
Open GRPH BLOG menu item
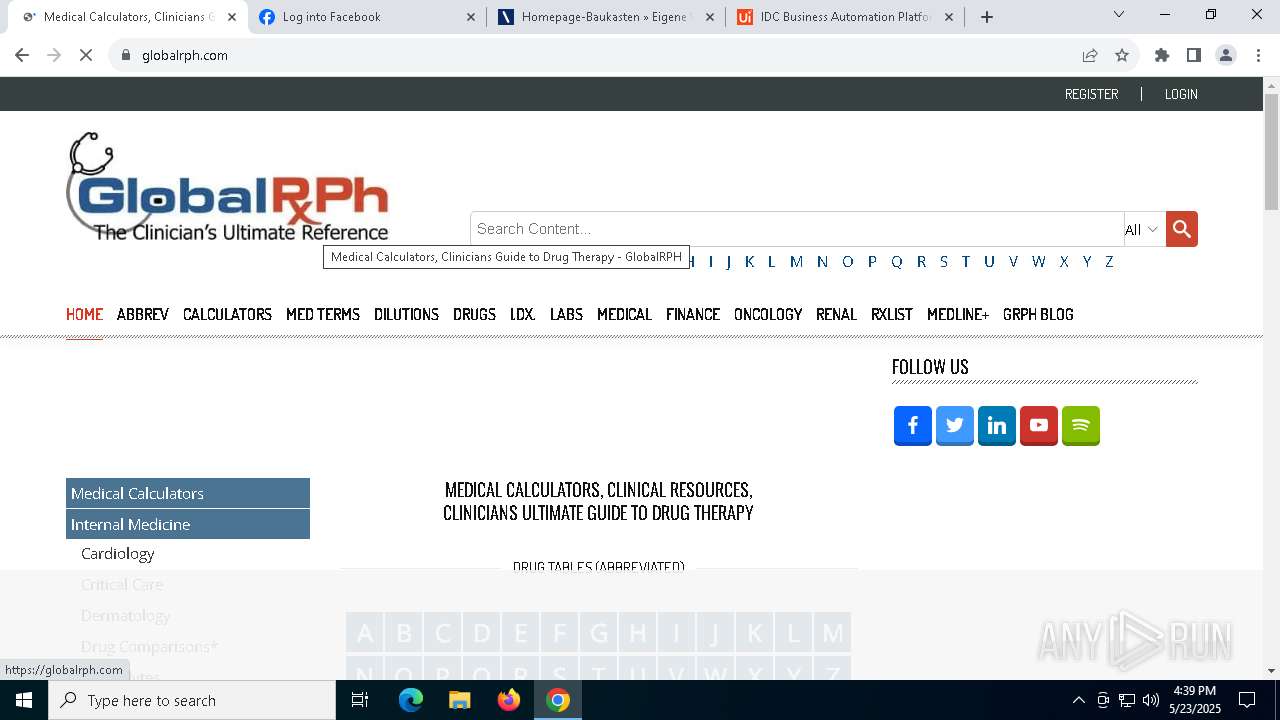point(1038,314)
